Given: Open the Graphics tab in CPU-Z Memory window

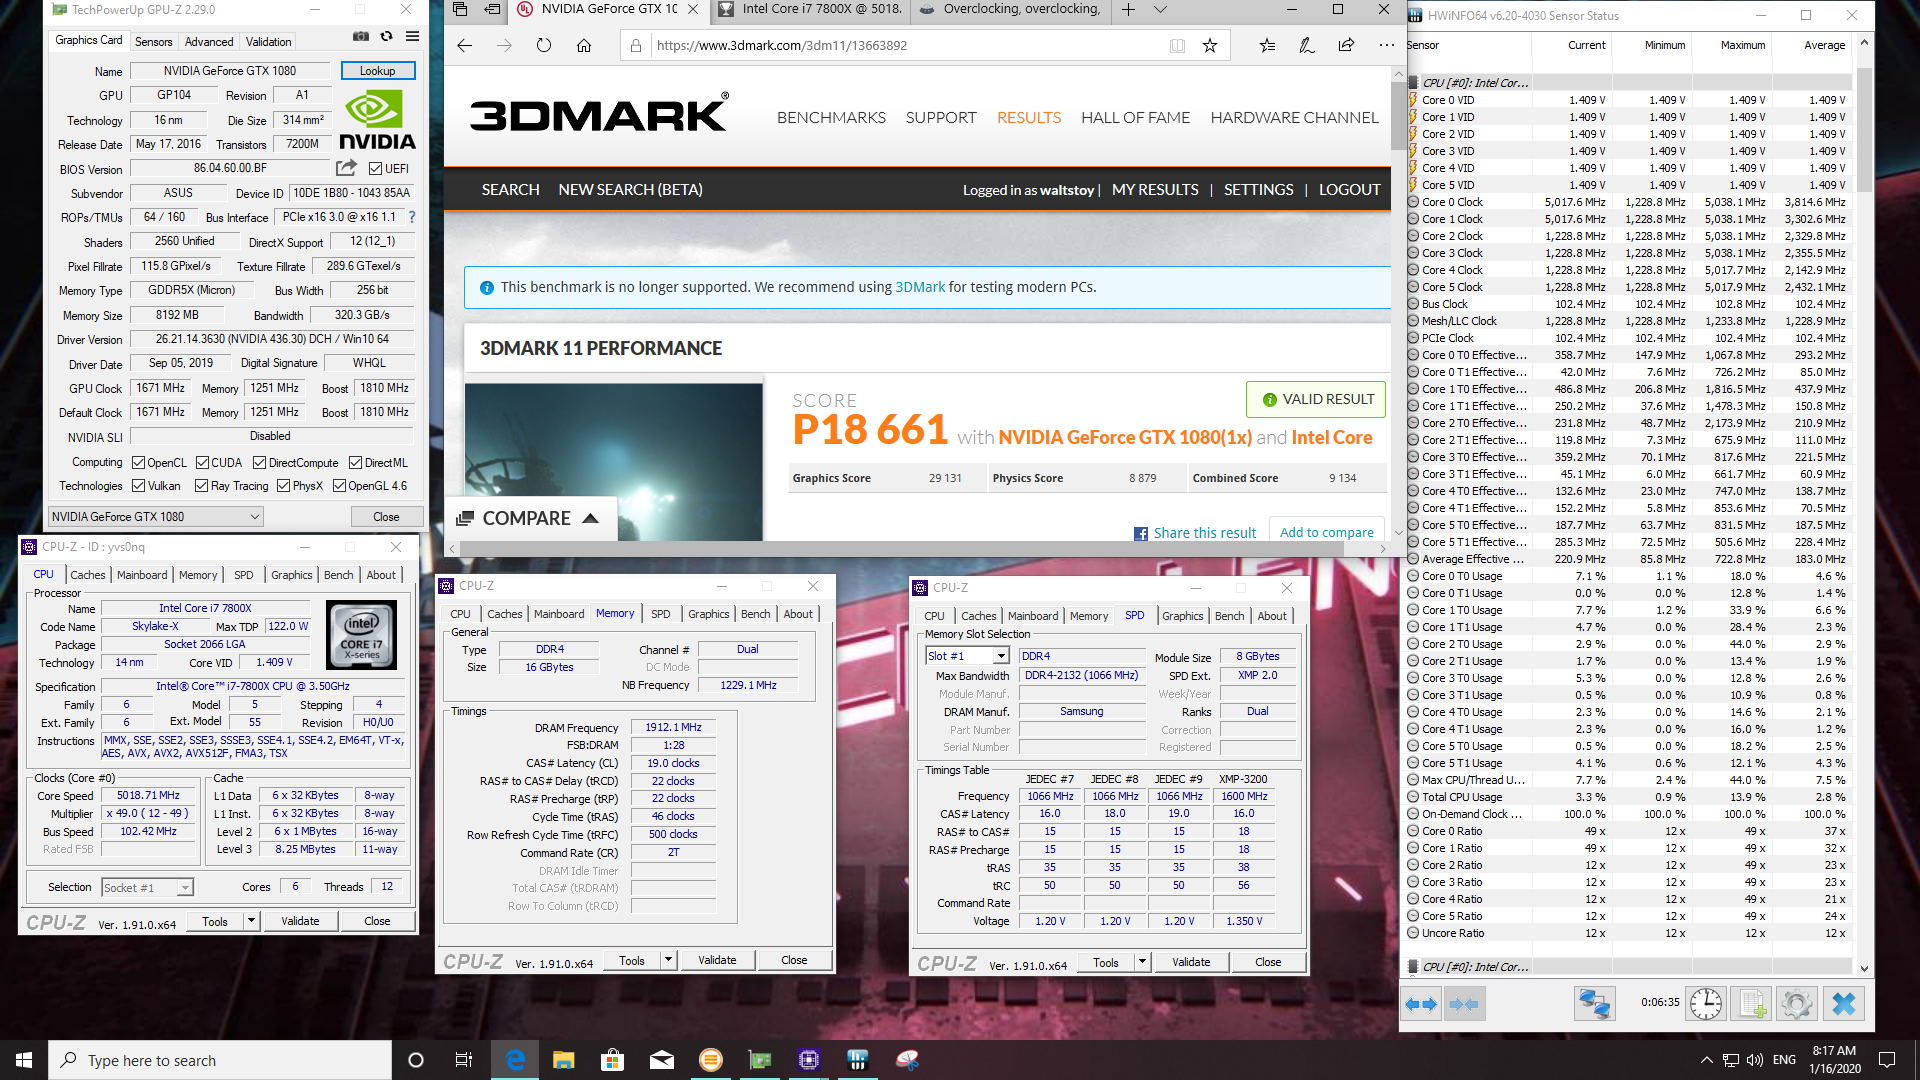Looking at the screenshot, I should coord(709,614).
